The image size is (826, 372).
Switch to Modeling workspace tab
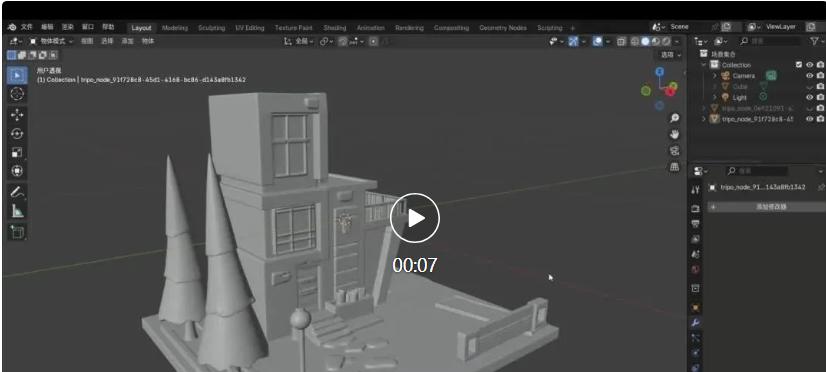(174, 28)
